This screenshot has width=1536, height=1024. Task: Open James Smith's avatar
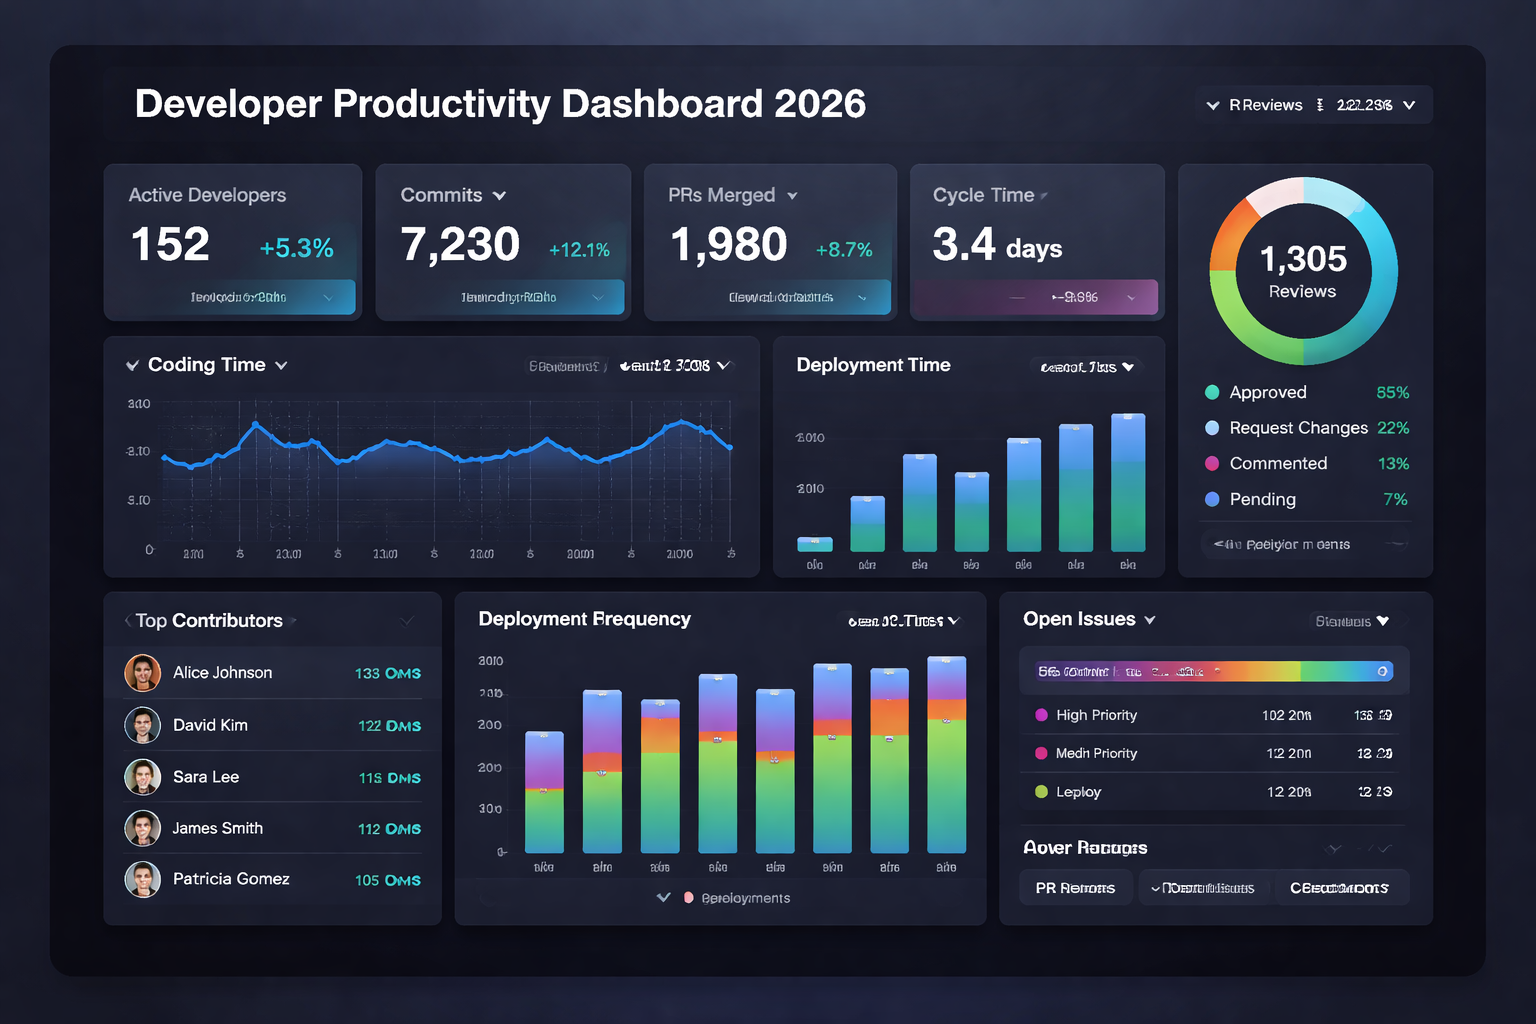tap(143, 828)
